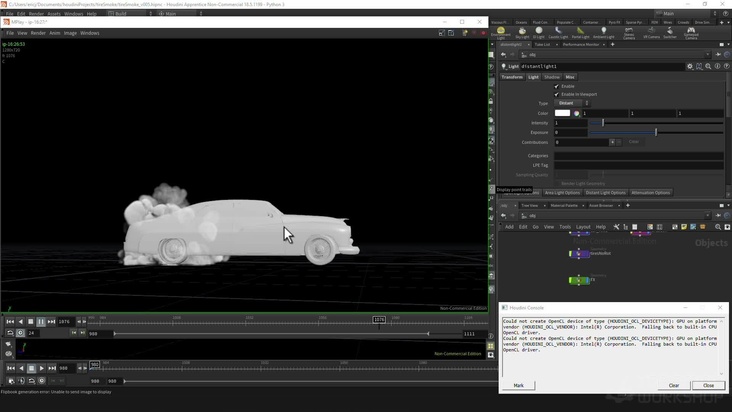
Task: Add an Ambient Light from shelf
Action: click(x=604, y=32)
